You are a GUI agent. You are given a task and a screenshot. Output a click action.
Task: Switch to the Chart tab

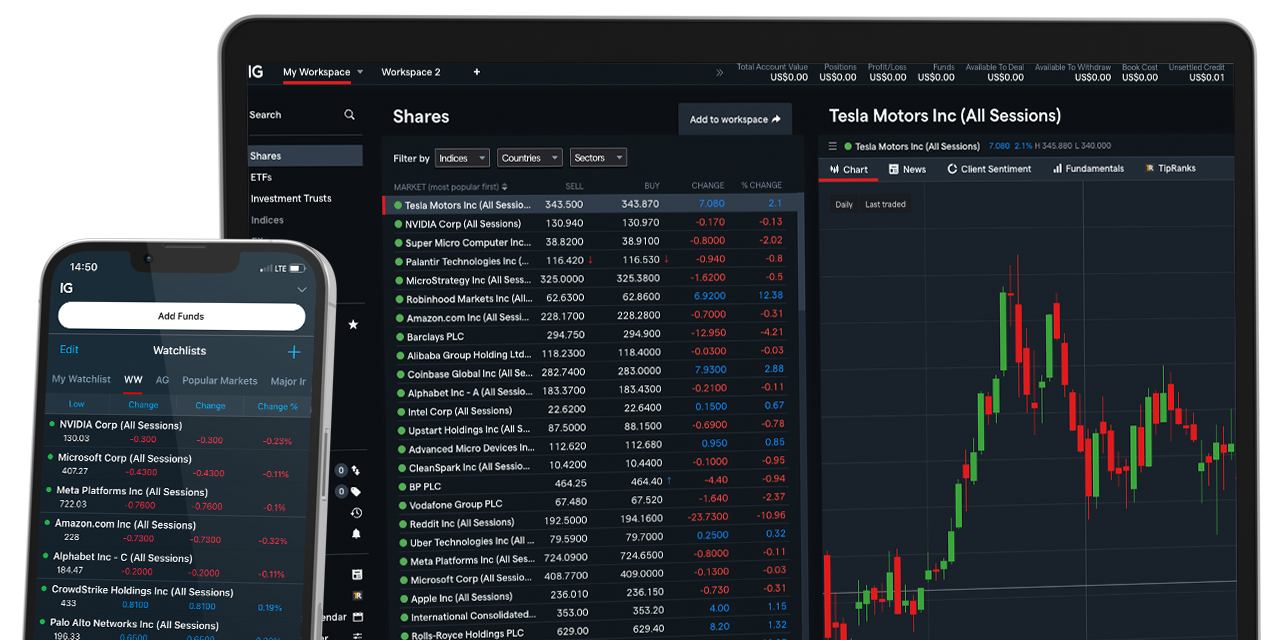tap(848, 169)
